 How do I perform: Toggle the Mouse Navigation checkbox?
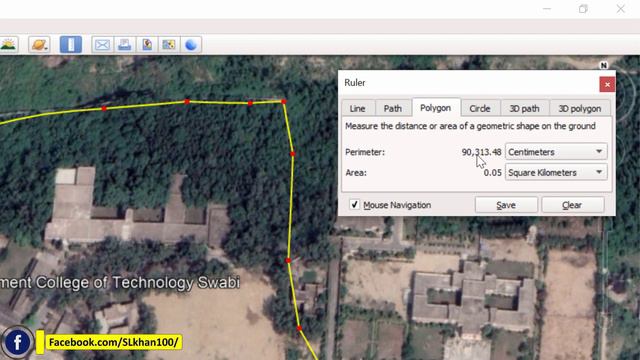[x=354, y=204]
